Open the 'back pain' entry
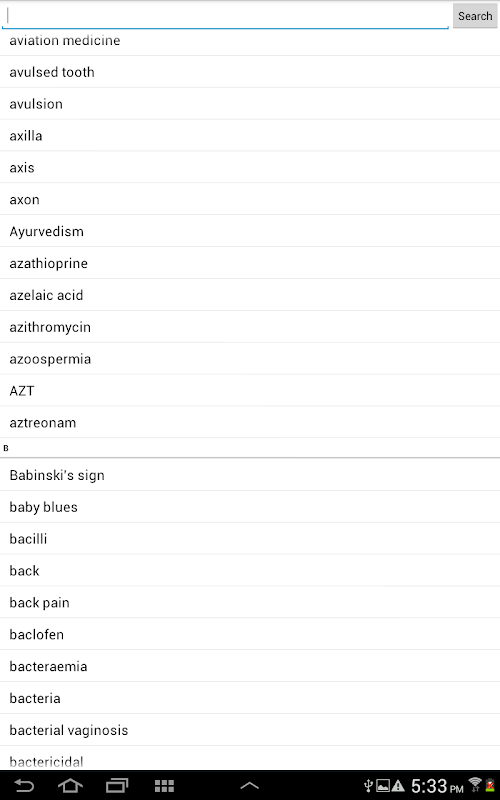 (250, 603)
